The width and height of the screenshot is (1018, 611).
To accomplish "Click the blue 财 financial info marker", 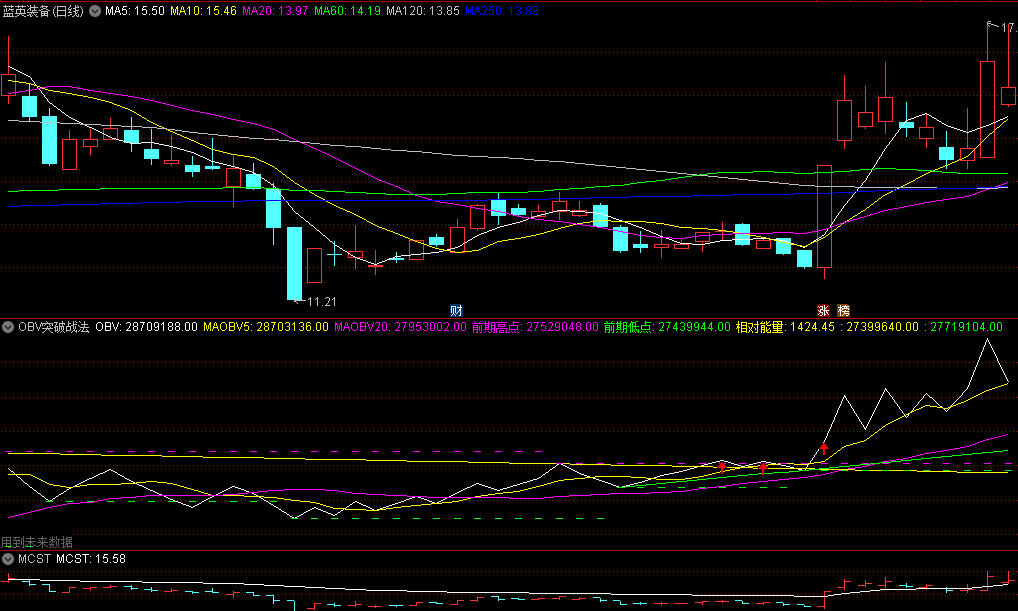I will coord(456,310).
